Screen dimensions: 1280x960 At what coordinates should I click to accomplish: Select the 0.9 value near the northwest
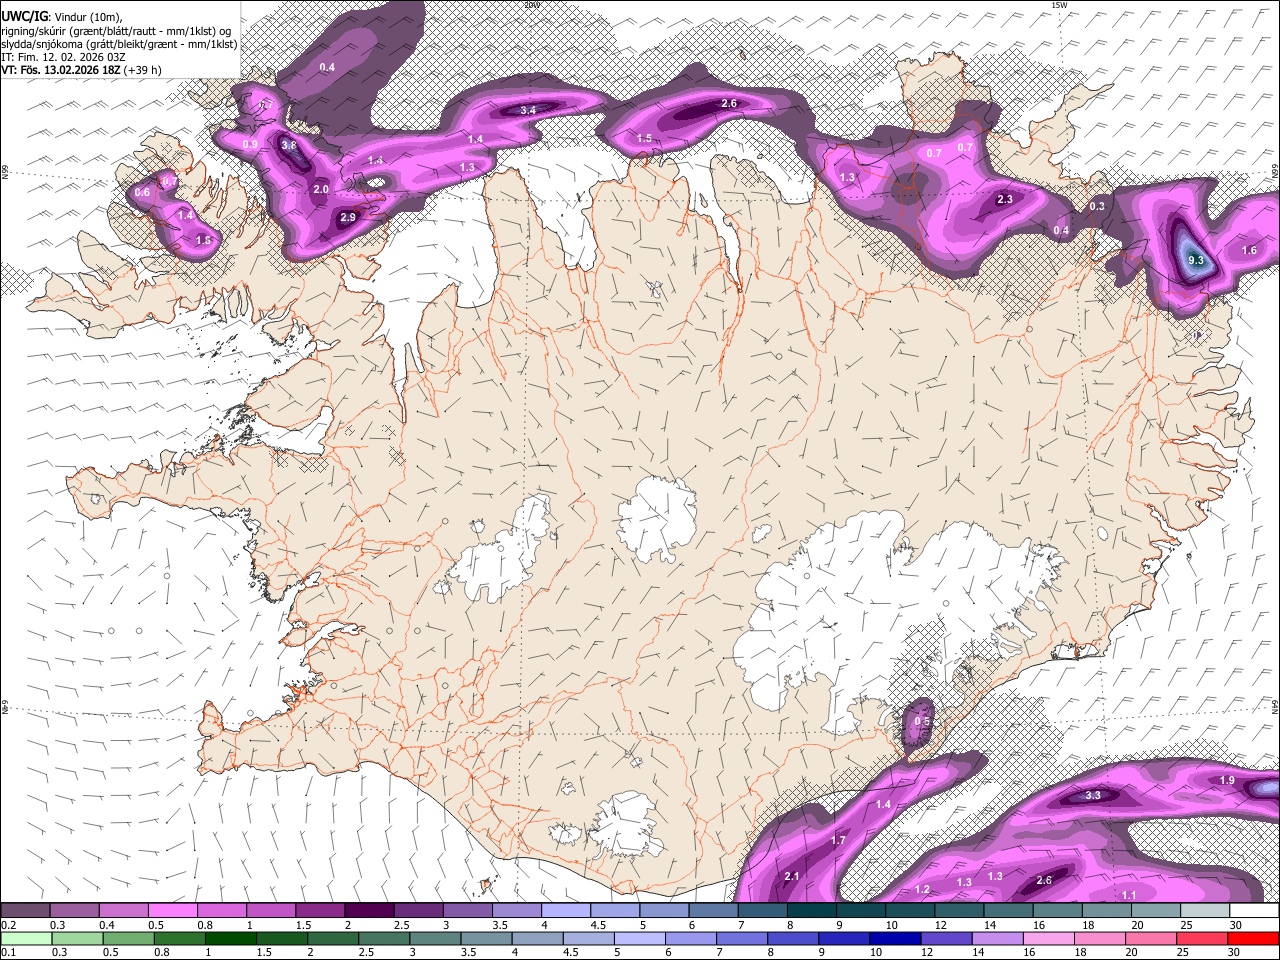[x=250, y=145]
